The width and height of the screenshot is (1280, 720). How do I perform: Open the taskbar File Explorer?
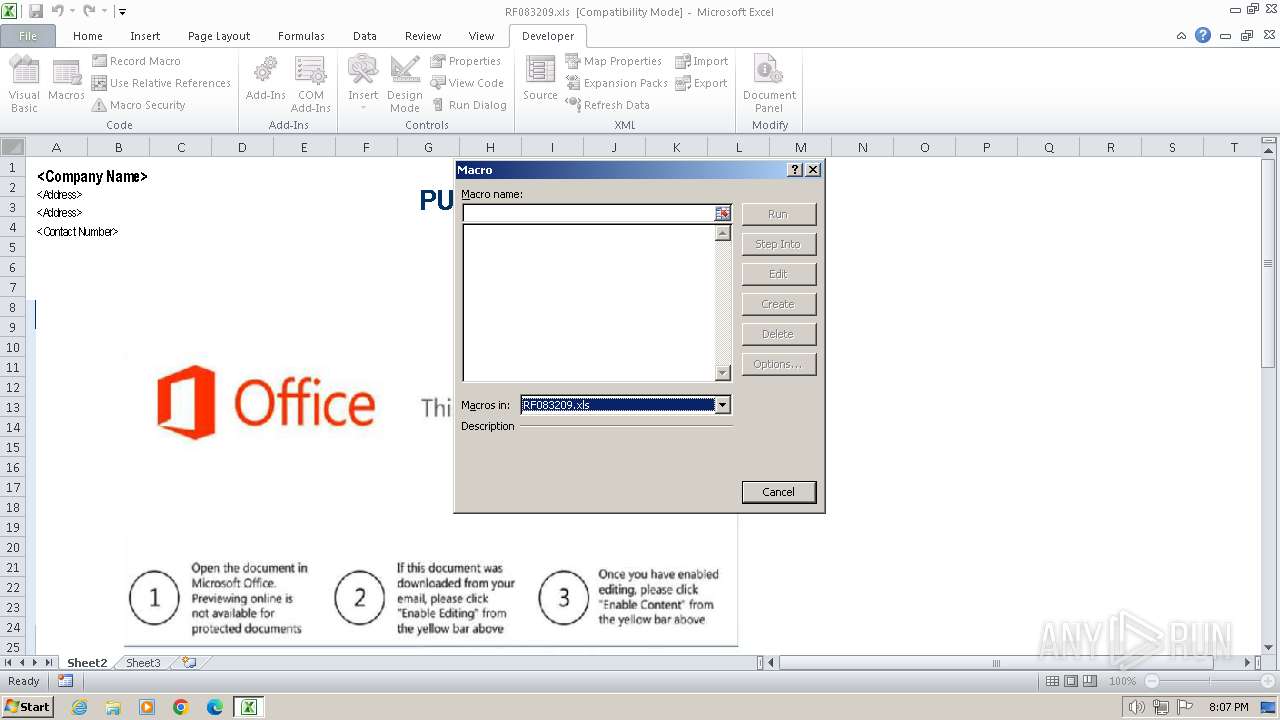point(113,707)
